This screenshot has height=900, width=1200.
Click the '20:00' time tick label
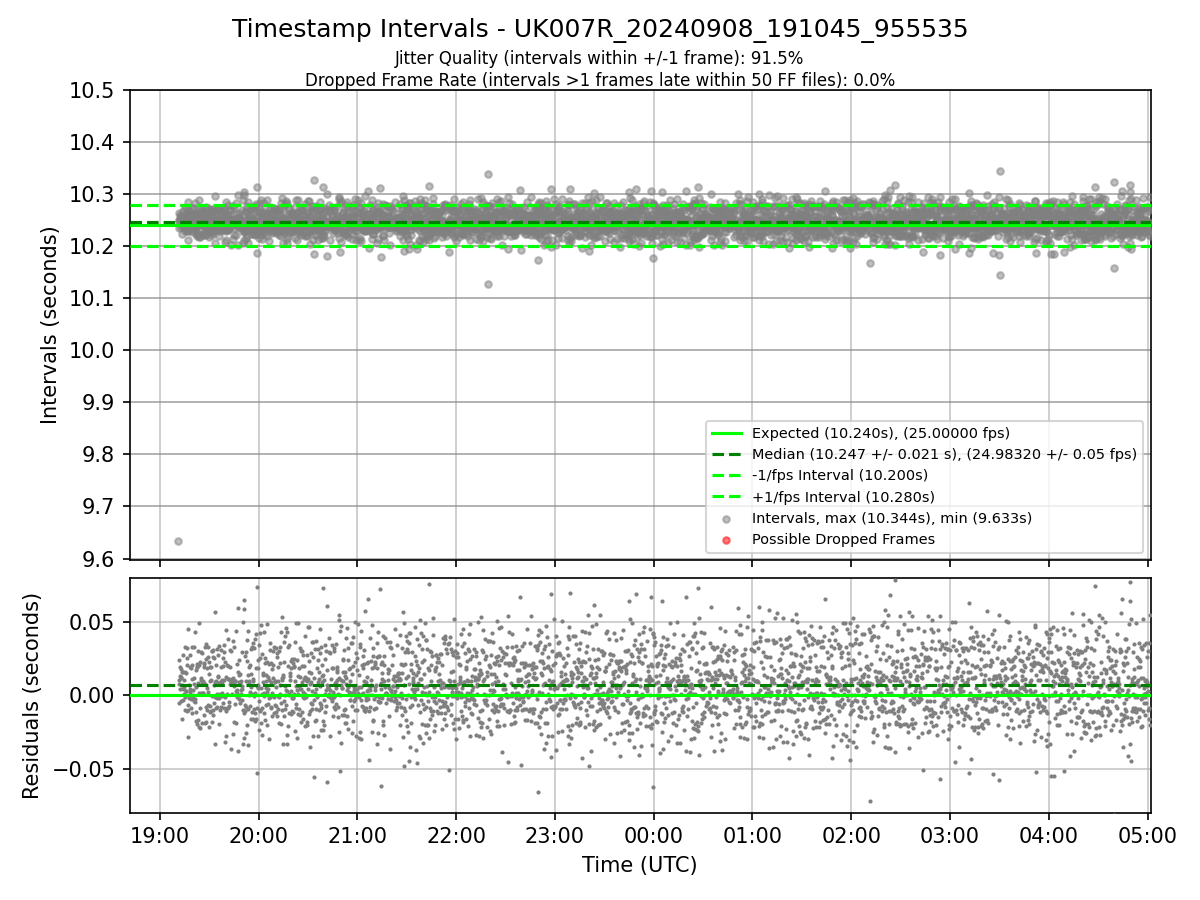259,834
